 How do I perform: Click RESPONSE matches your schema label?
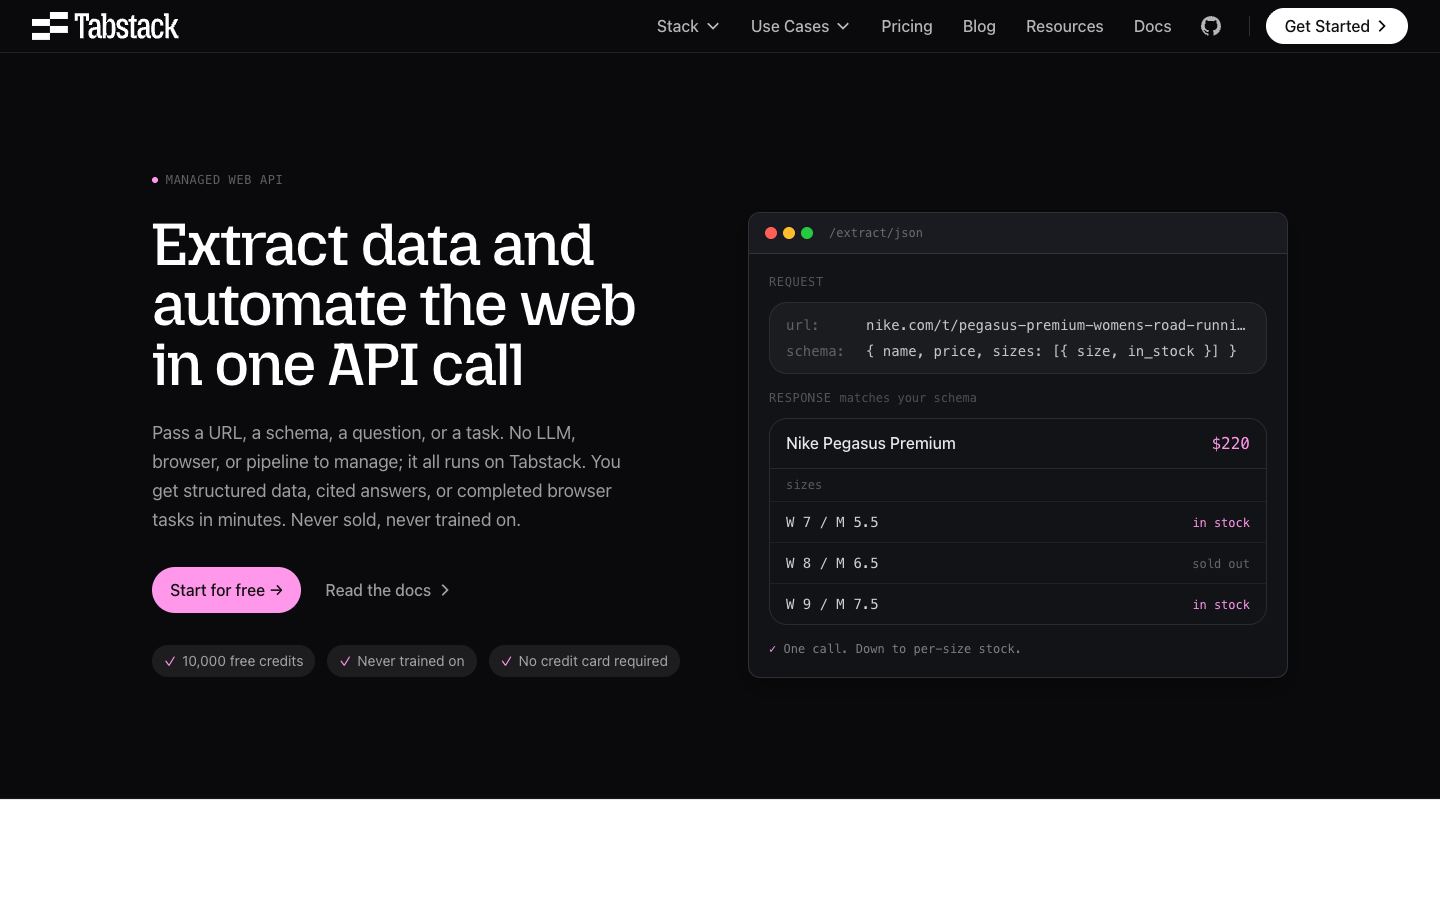873,398
